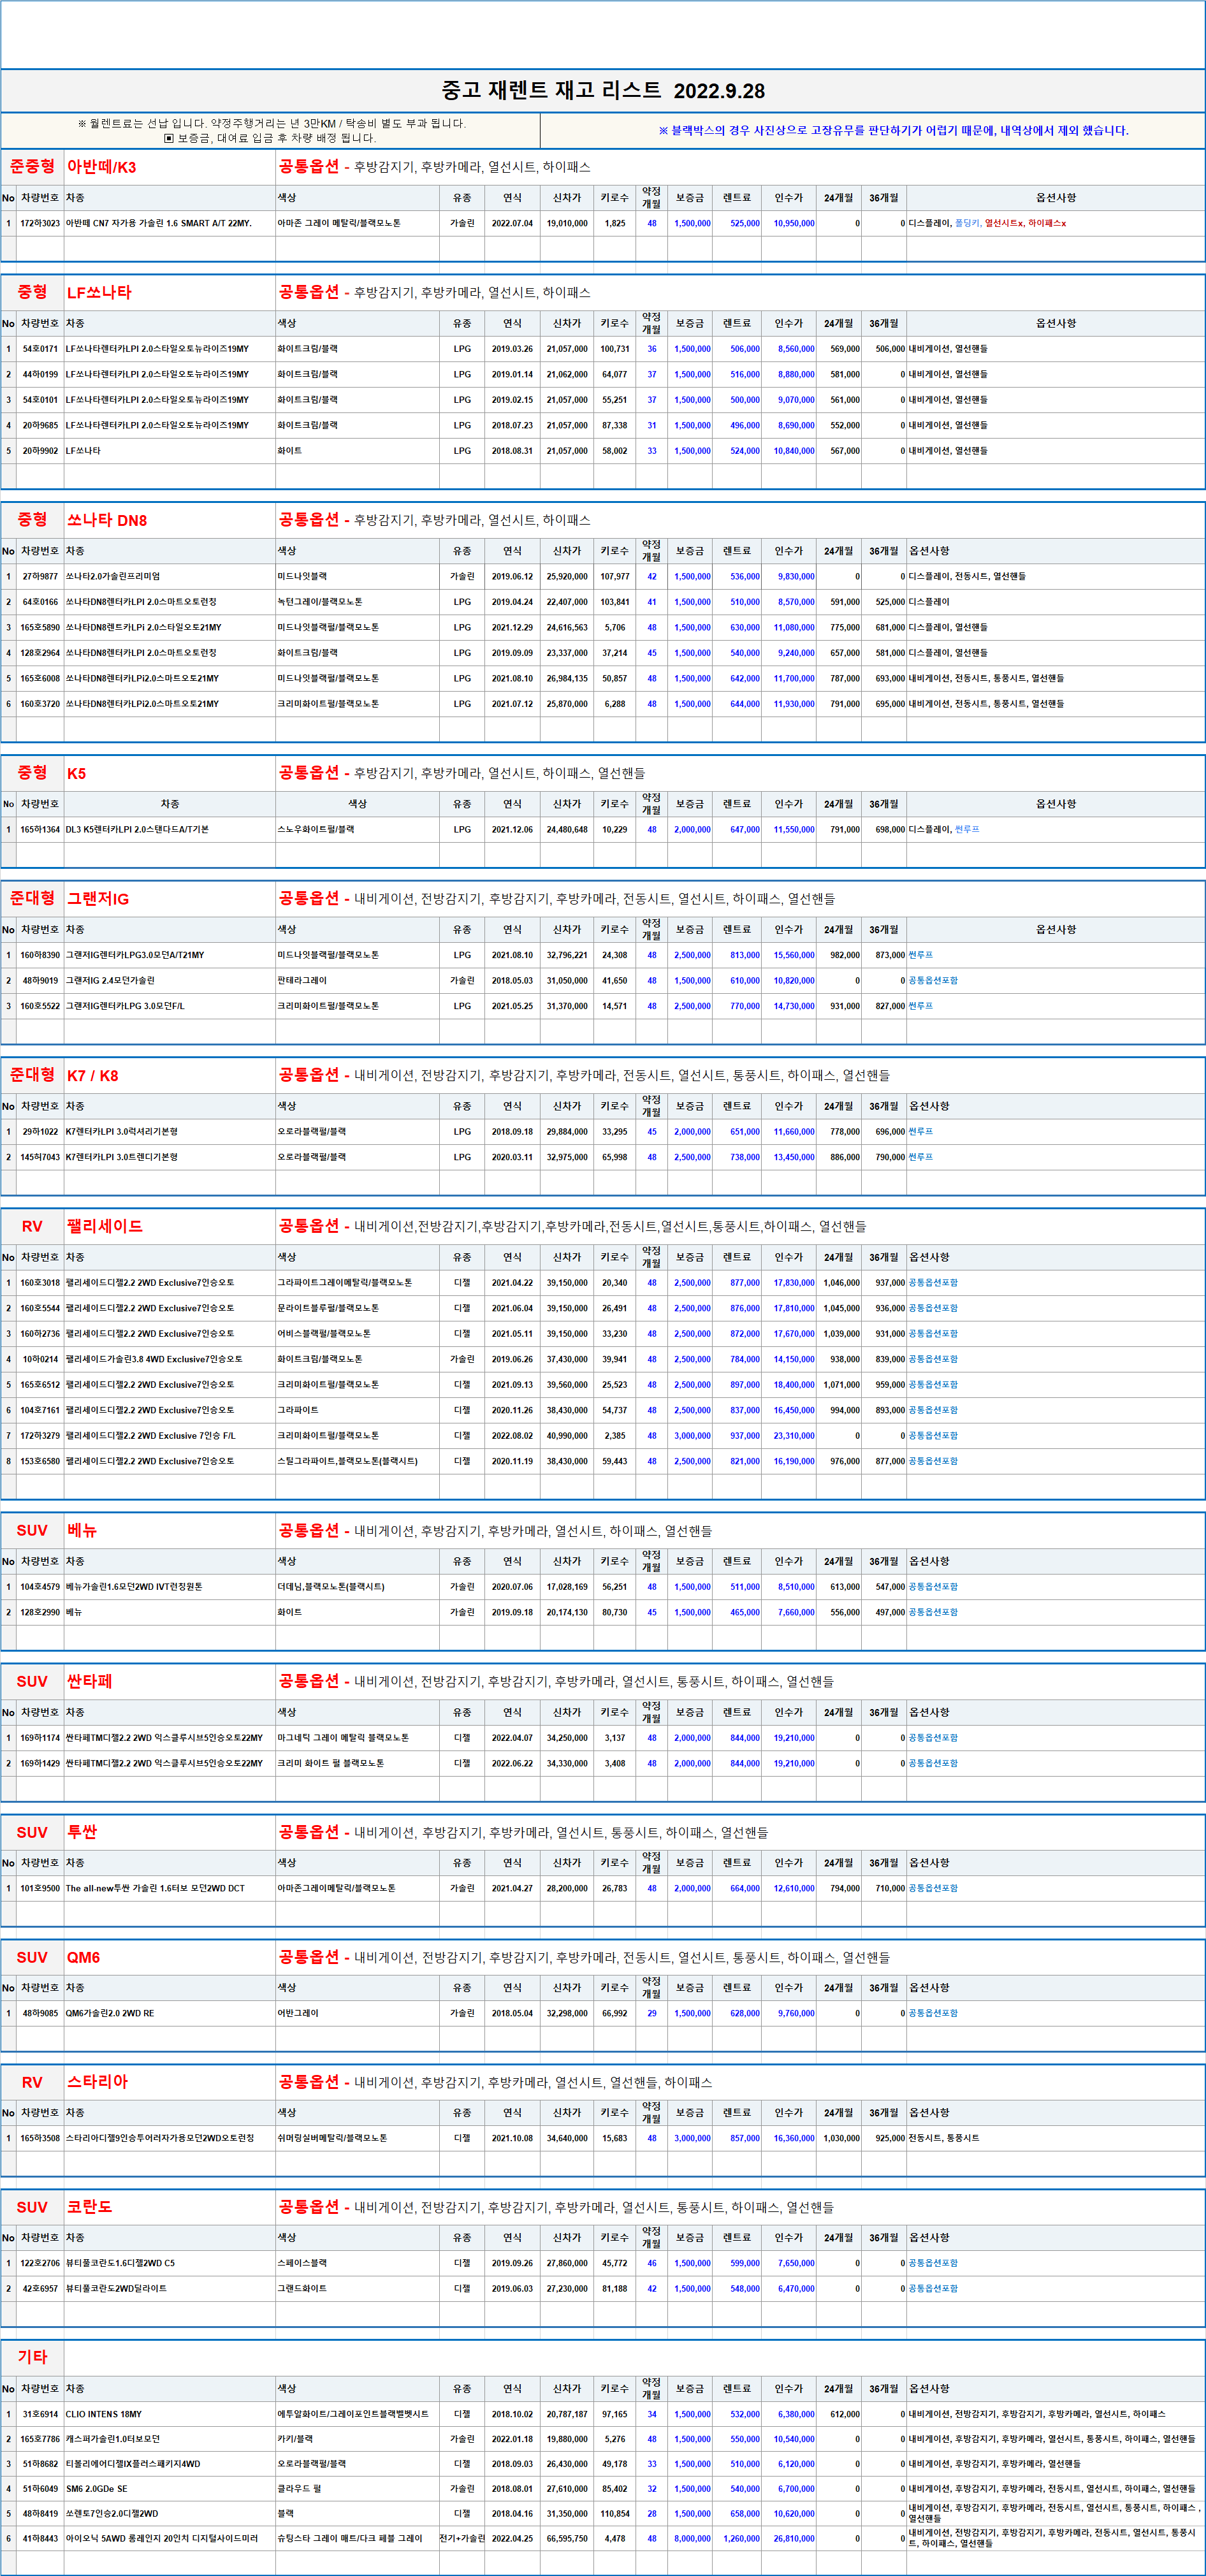Select plate number 165호5890
Viewport: 1206px width, 2576px height.
pyautogui.click(x=40, y=628)
